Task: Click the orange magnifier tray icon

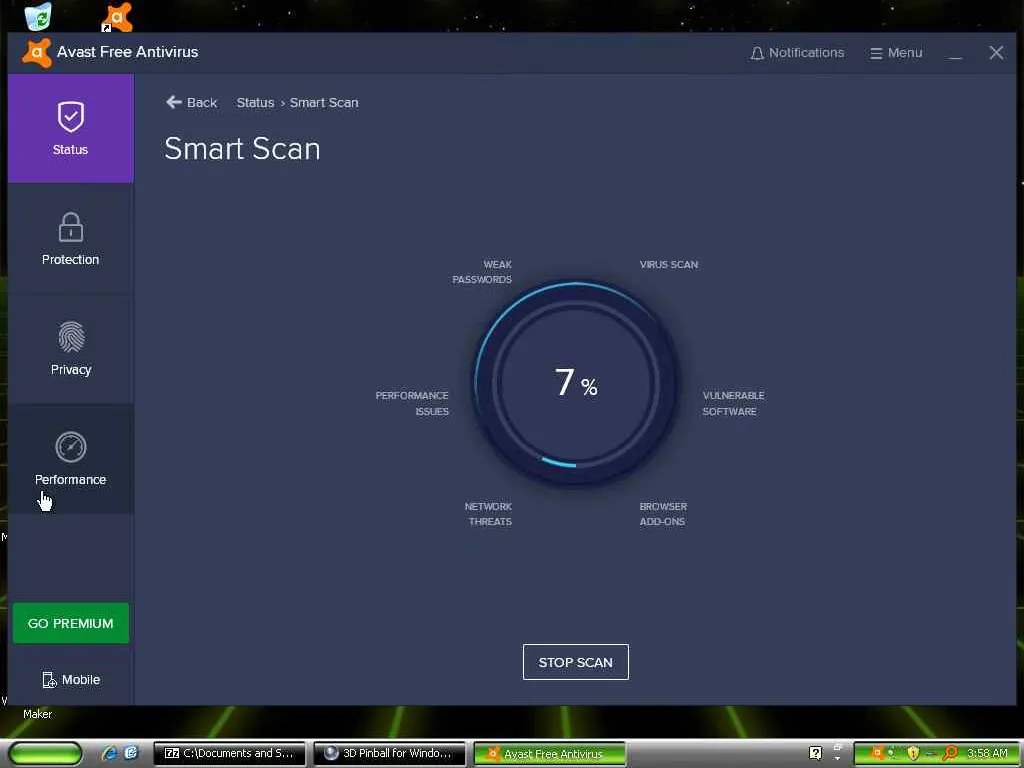Action: click(950, 754)
